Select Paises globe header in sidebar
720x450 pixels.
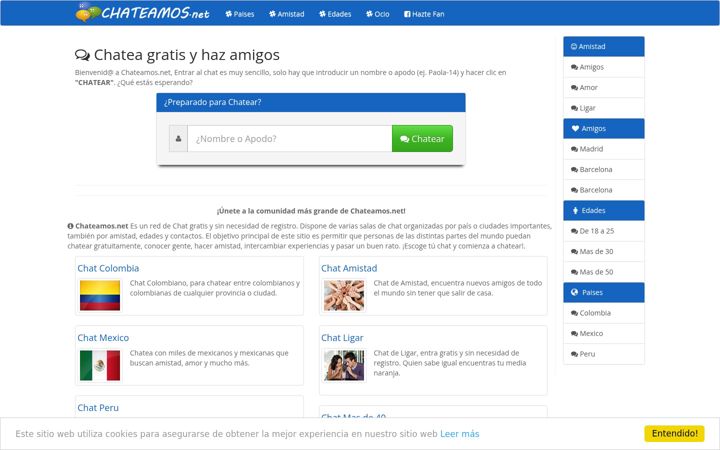coord(604,292)
